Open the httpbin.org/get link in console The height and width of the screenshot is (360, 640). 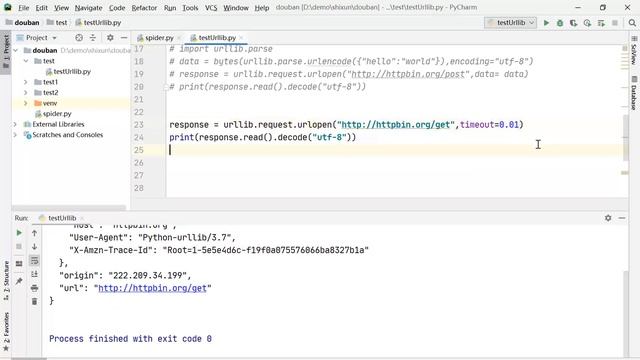152,288
